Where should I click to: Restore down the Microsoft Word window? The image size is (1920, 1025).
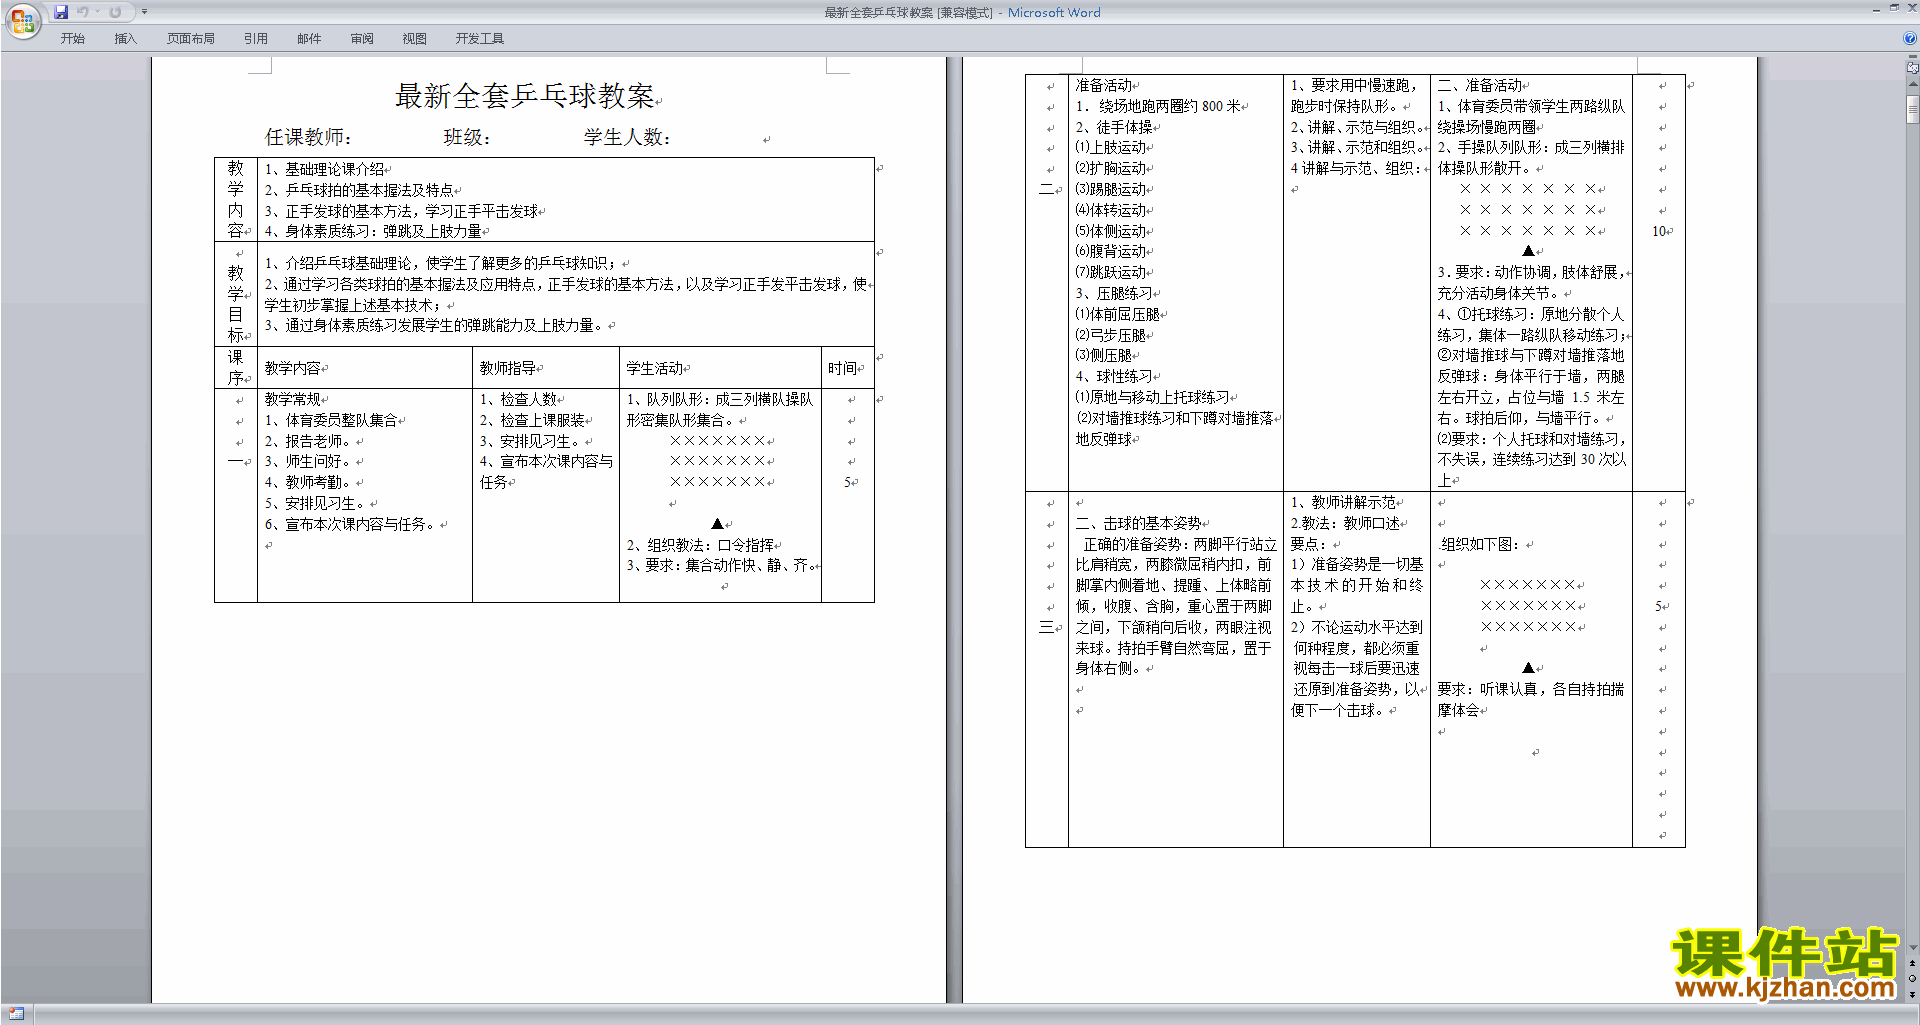click(1894, 8)
